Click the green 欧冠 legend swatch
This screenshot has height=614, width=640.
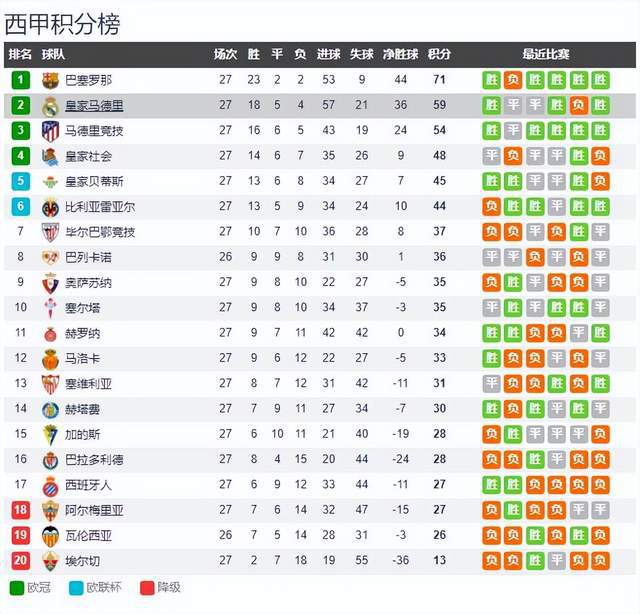(16, 588)
